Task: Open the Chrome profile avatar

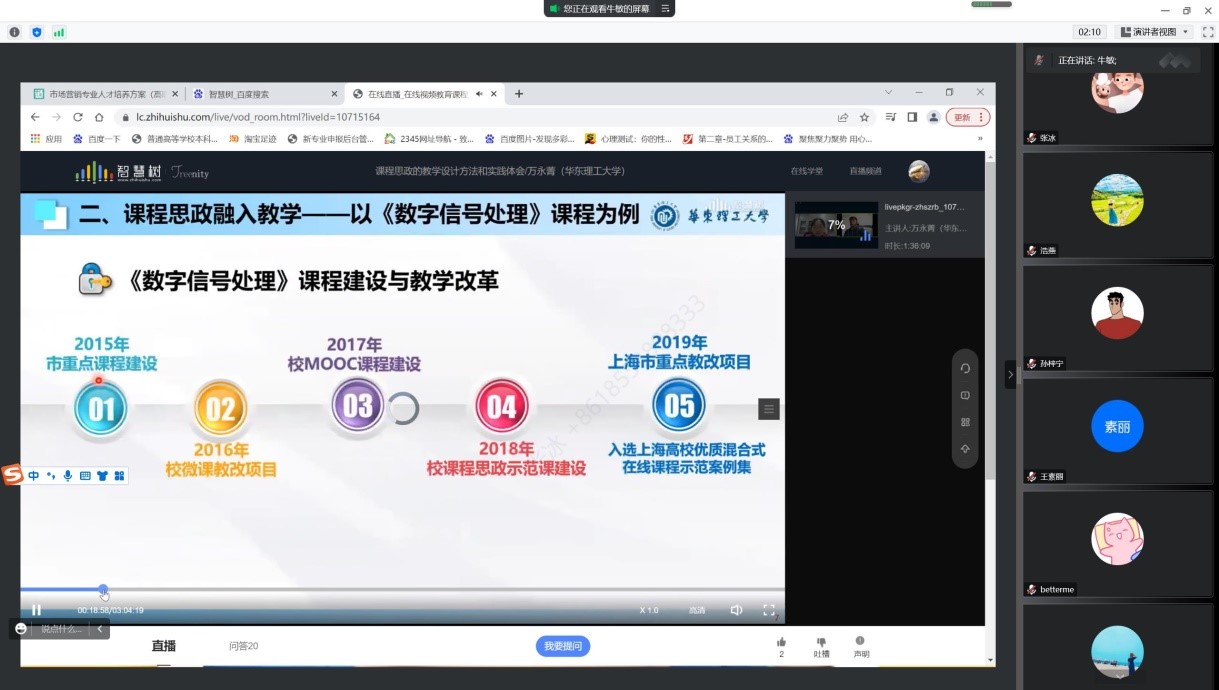Action: 933,117
